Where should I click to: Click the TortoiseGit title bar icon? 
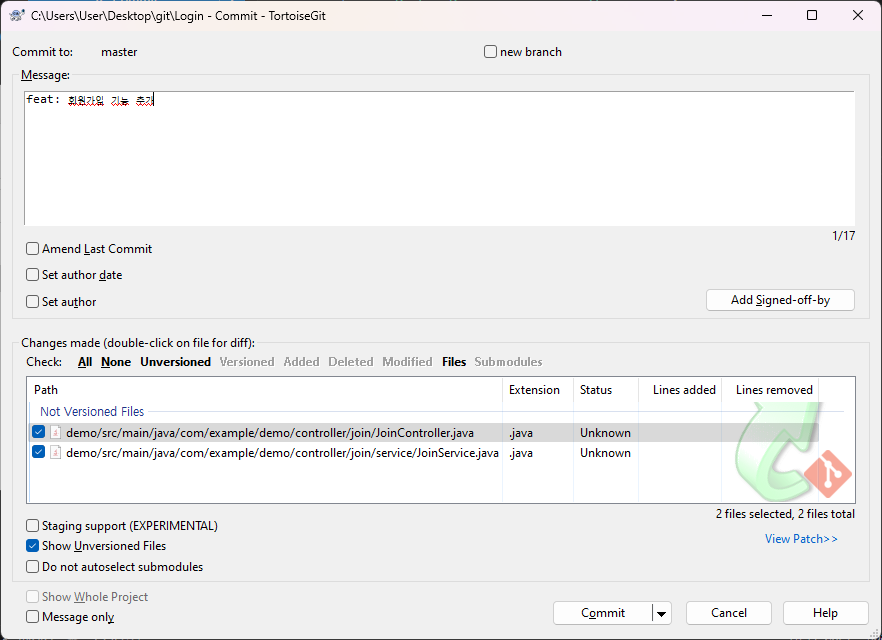(17, 15)
